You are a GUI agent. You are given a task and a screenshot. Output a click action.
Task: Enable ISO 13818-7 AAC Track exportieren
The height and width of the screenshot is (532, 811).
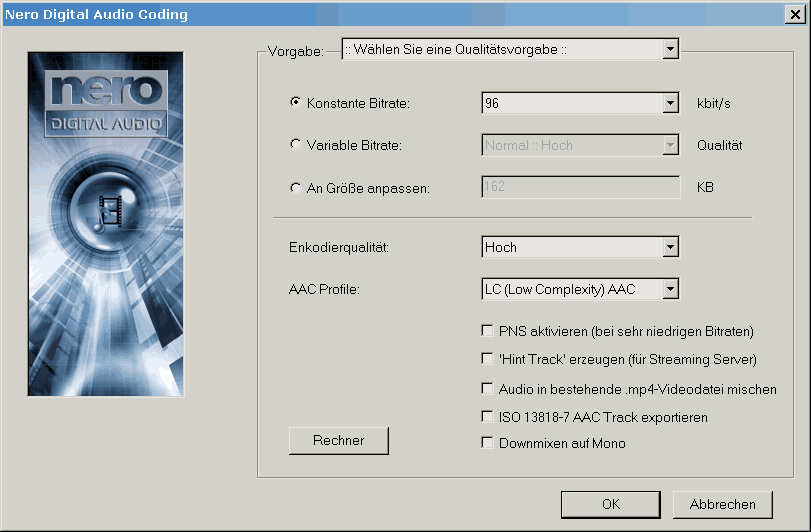(488, 416)
